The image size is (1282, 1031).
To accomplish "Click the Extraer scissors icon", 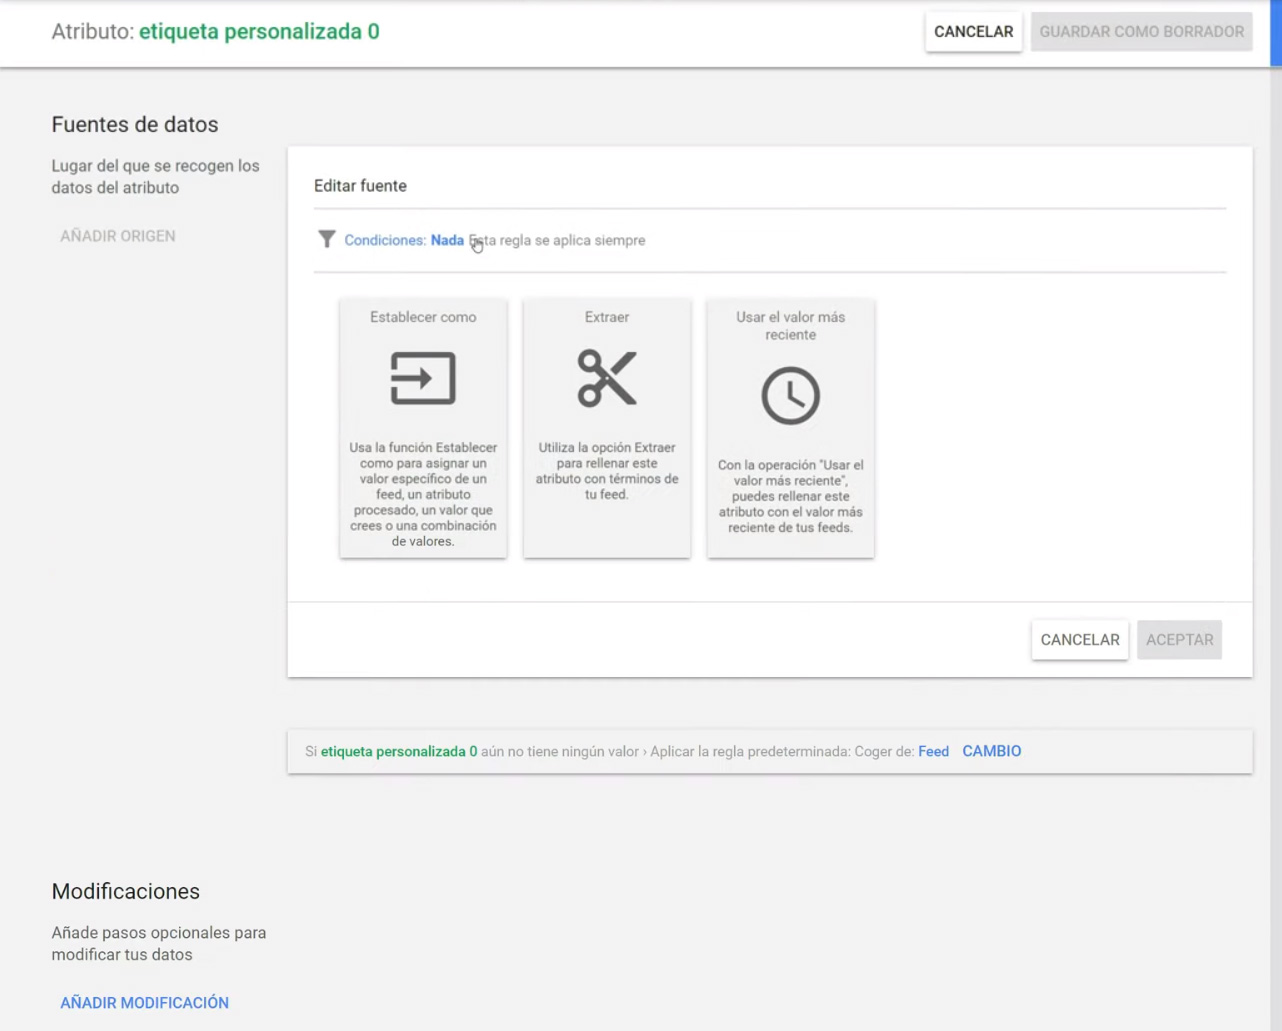I will 607,378.
